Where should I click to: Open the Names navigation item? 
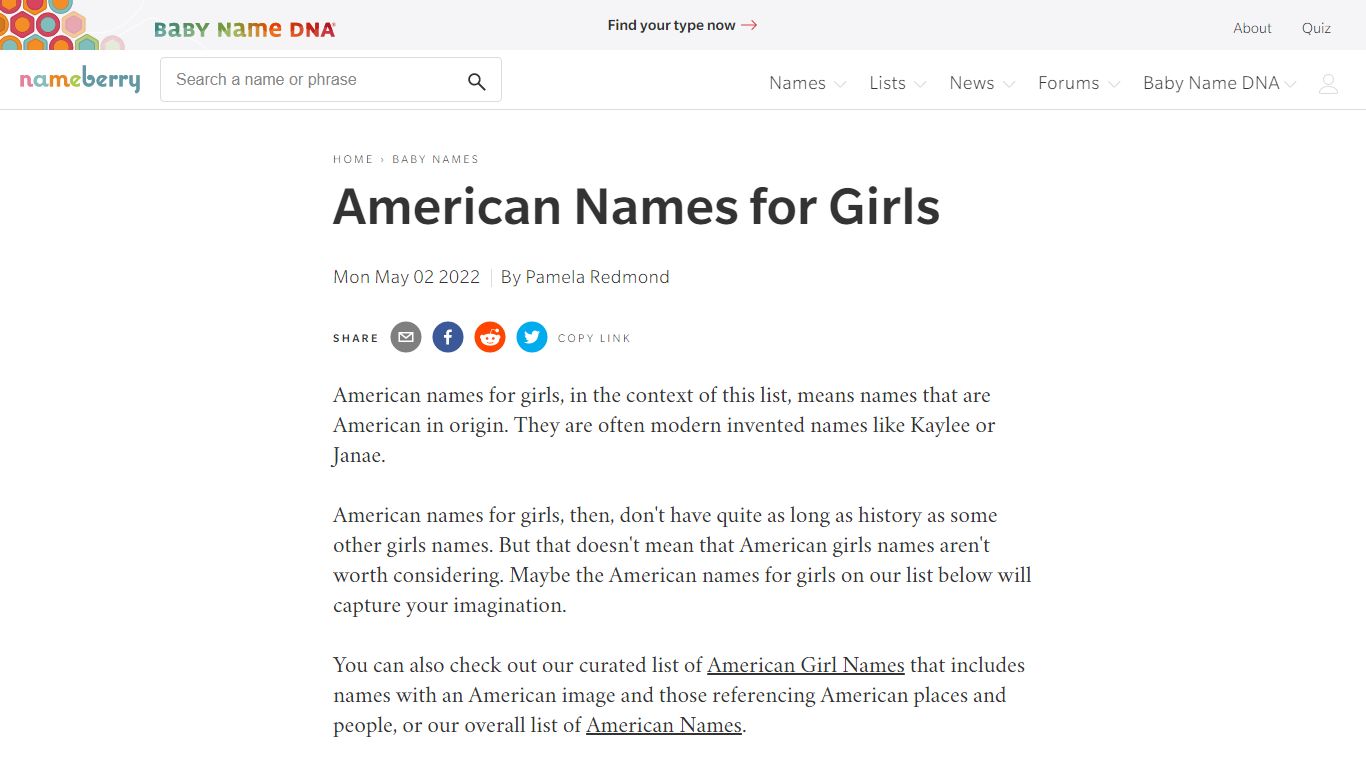797,83
